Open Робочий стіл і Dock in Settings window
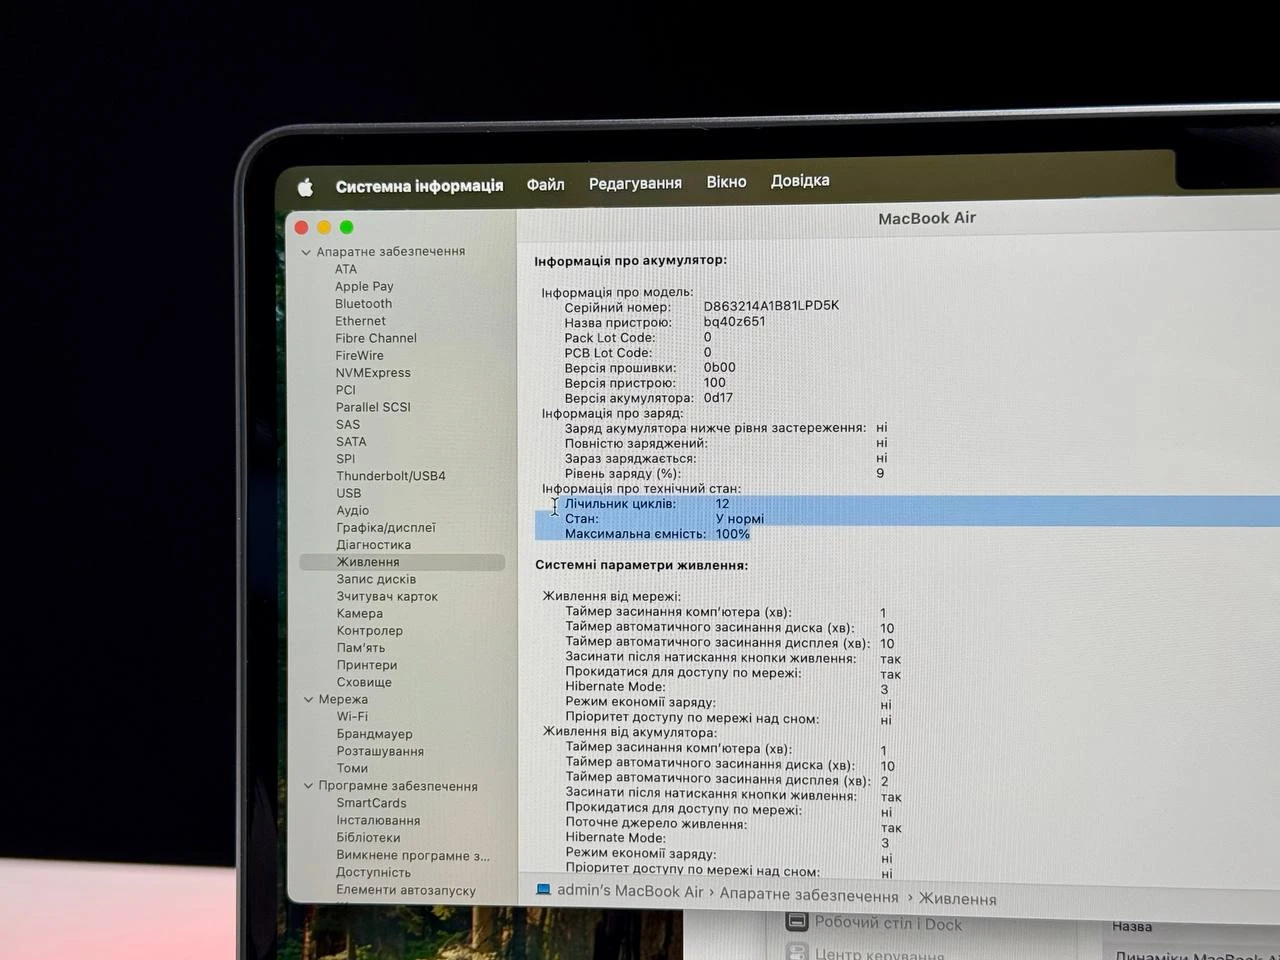The height and width of the screenshot is (960, 1280). [873, 923]
